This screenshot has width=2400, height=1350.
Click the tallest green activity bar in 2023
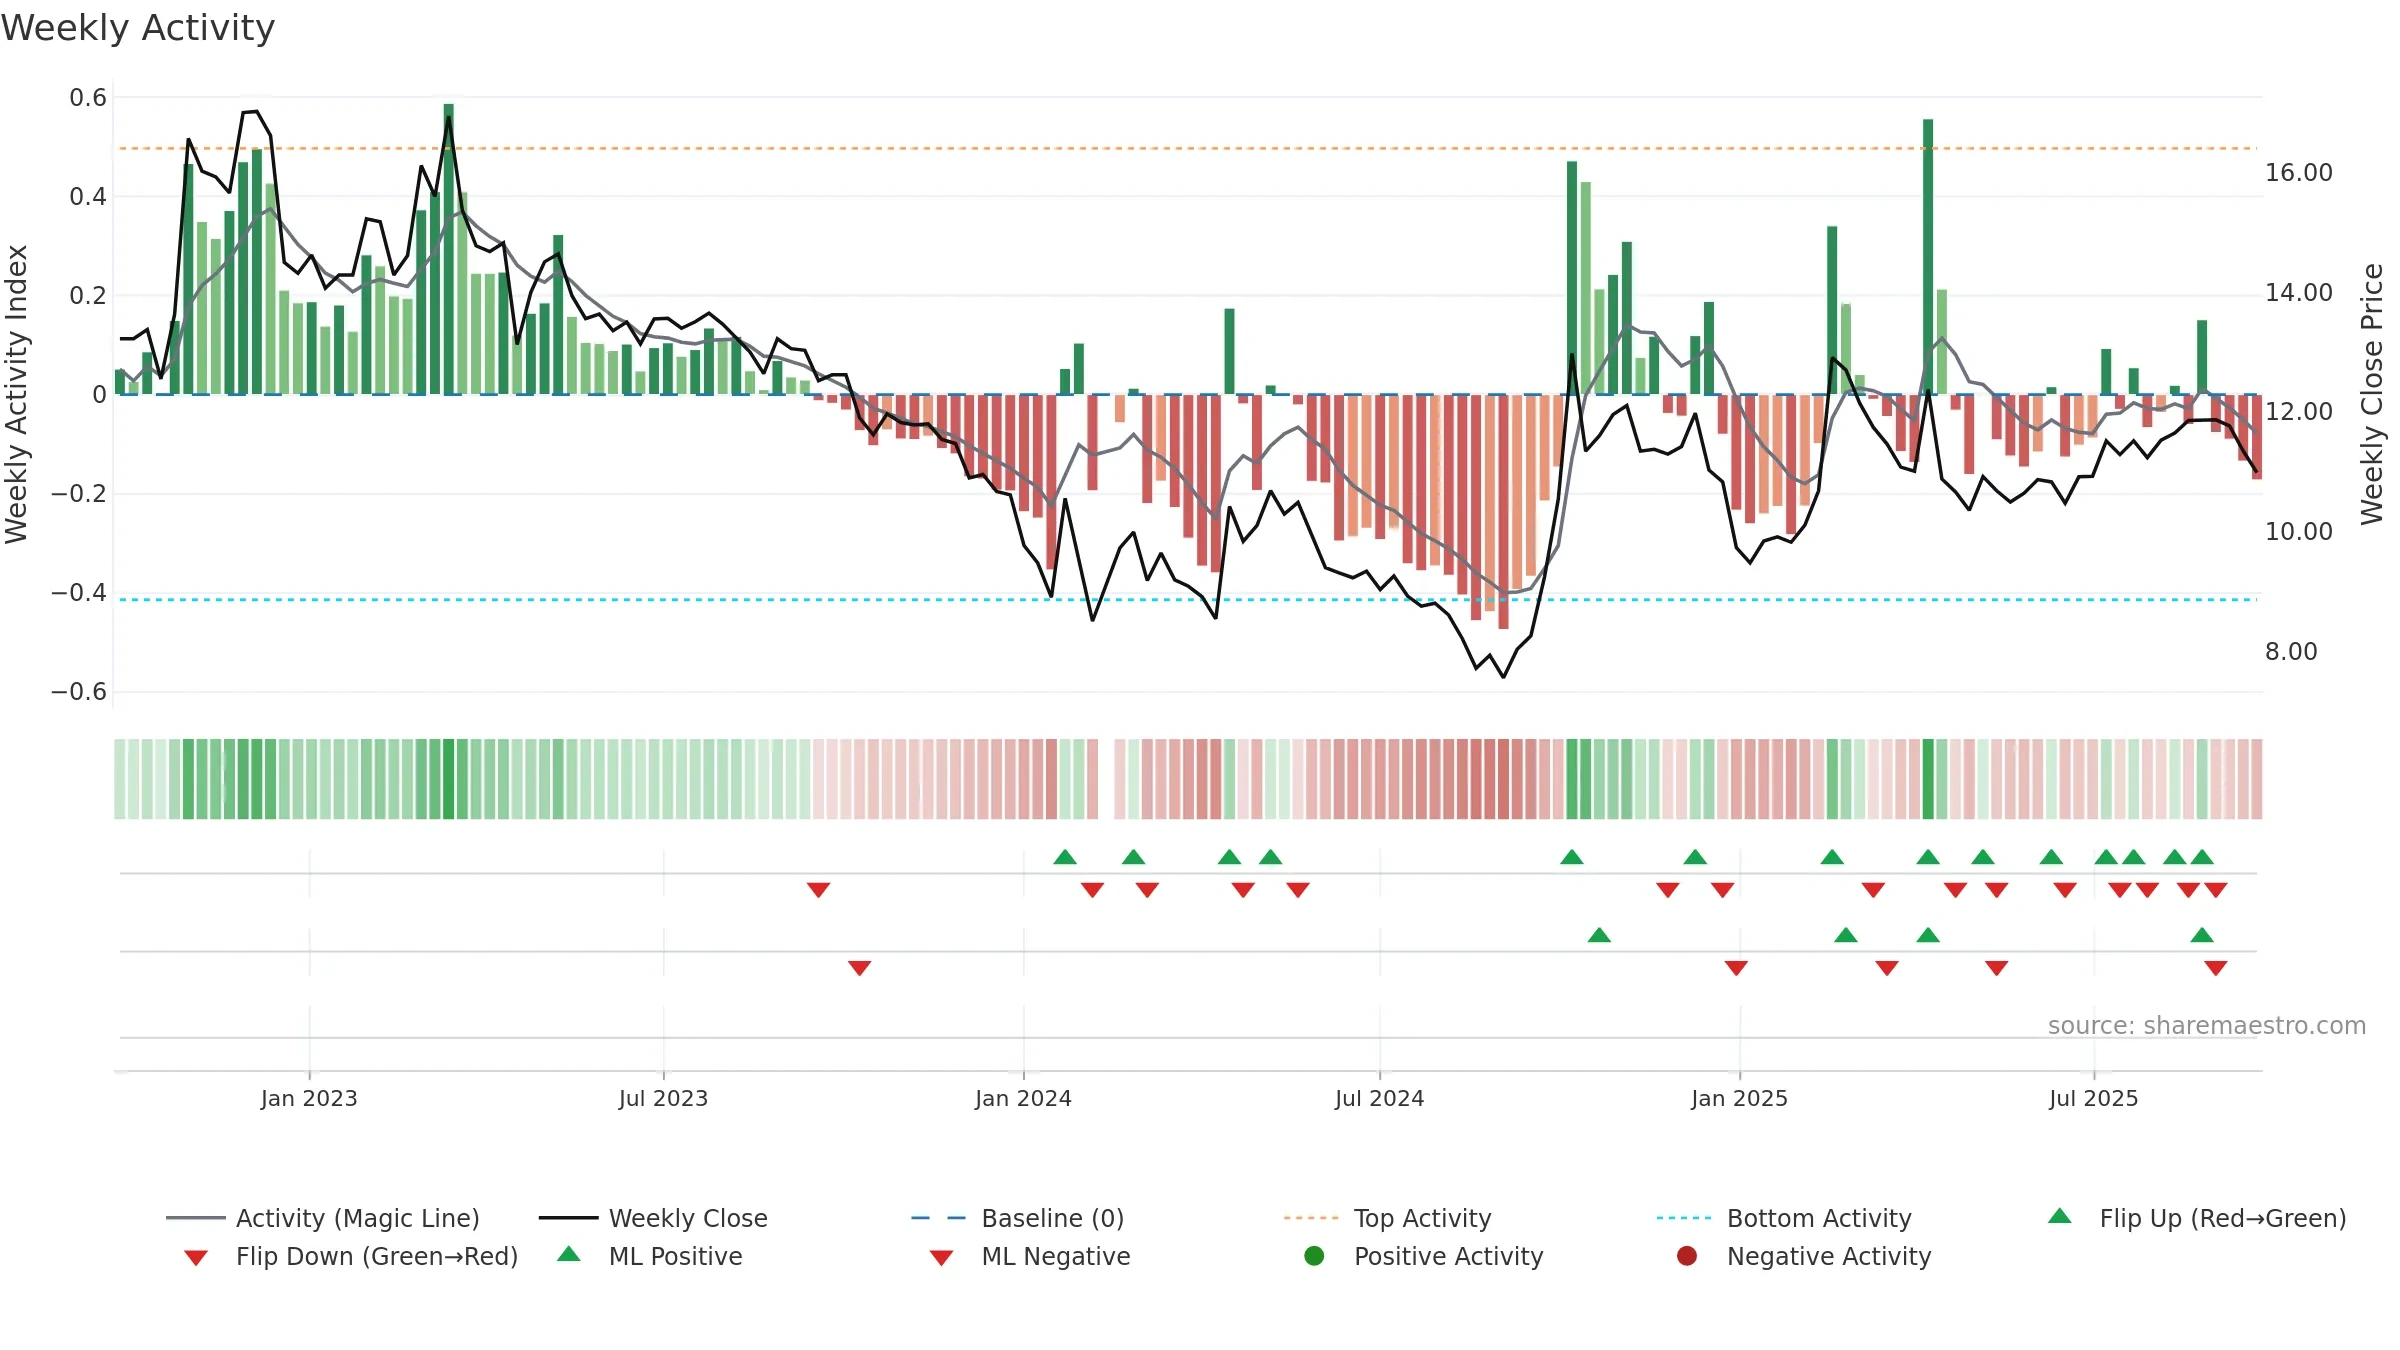[x=449, y=249]
